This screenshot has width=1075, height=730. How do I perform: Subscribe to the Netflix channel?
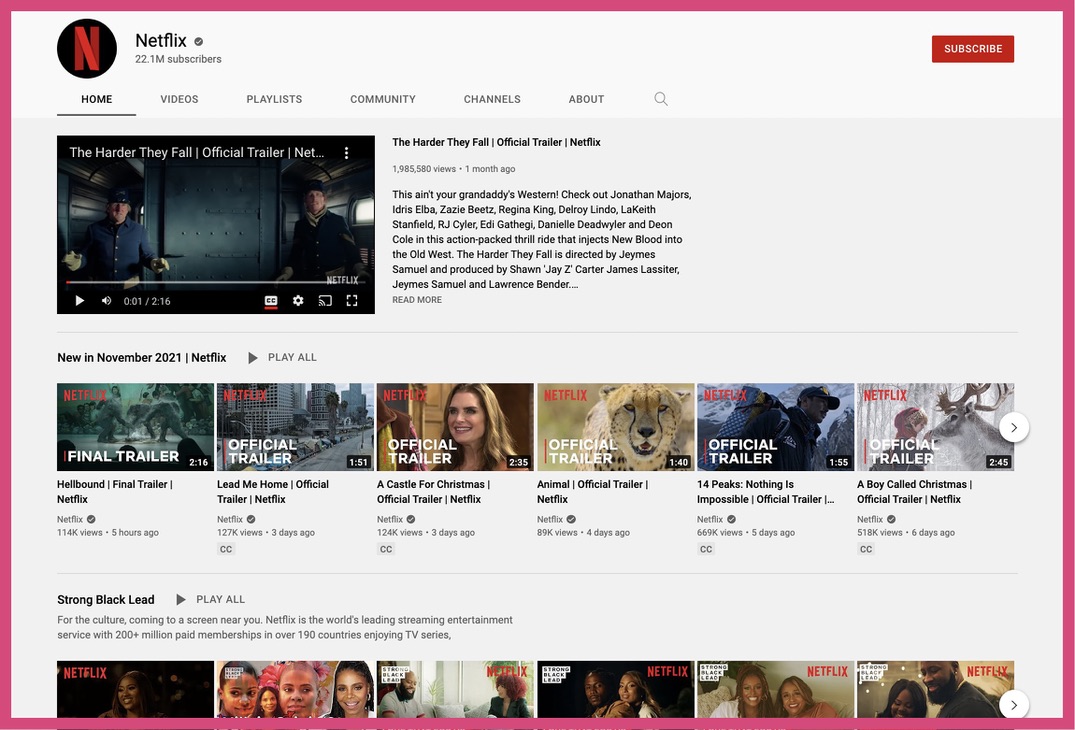tap(972, 49)
